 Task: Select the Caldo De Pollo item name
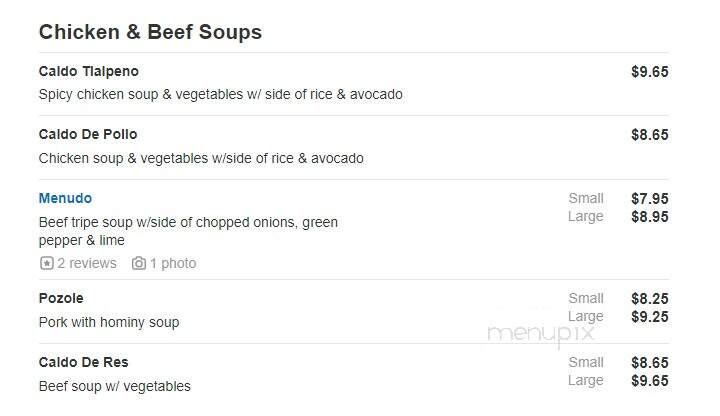click(x=88, y=135)
